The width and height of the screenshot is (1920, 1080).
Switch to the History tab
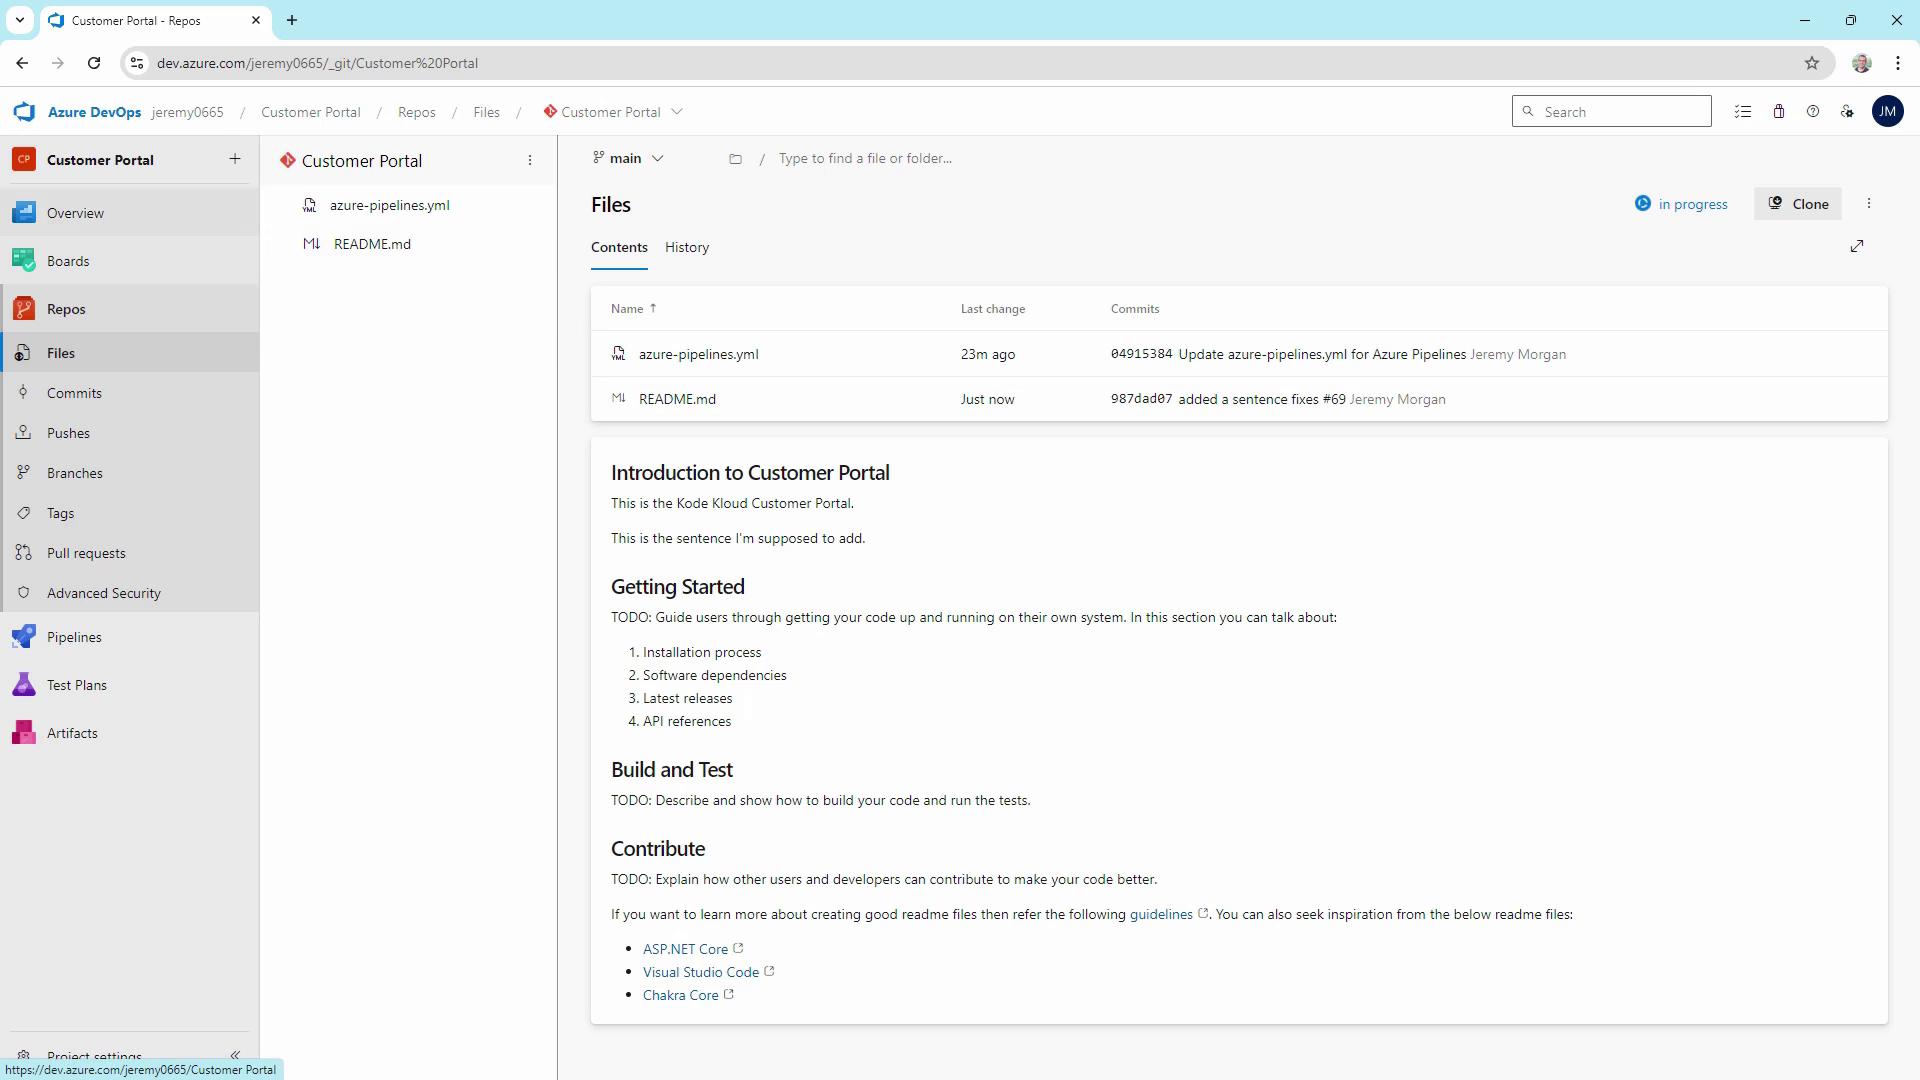pyautogui.click(x=687, y=247)
